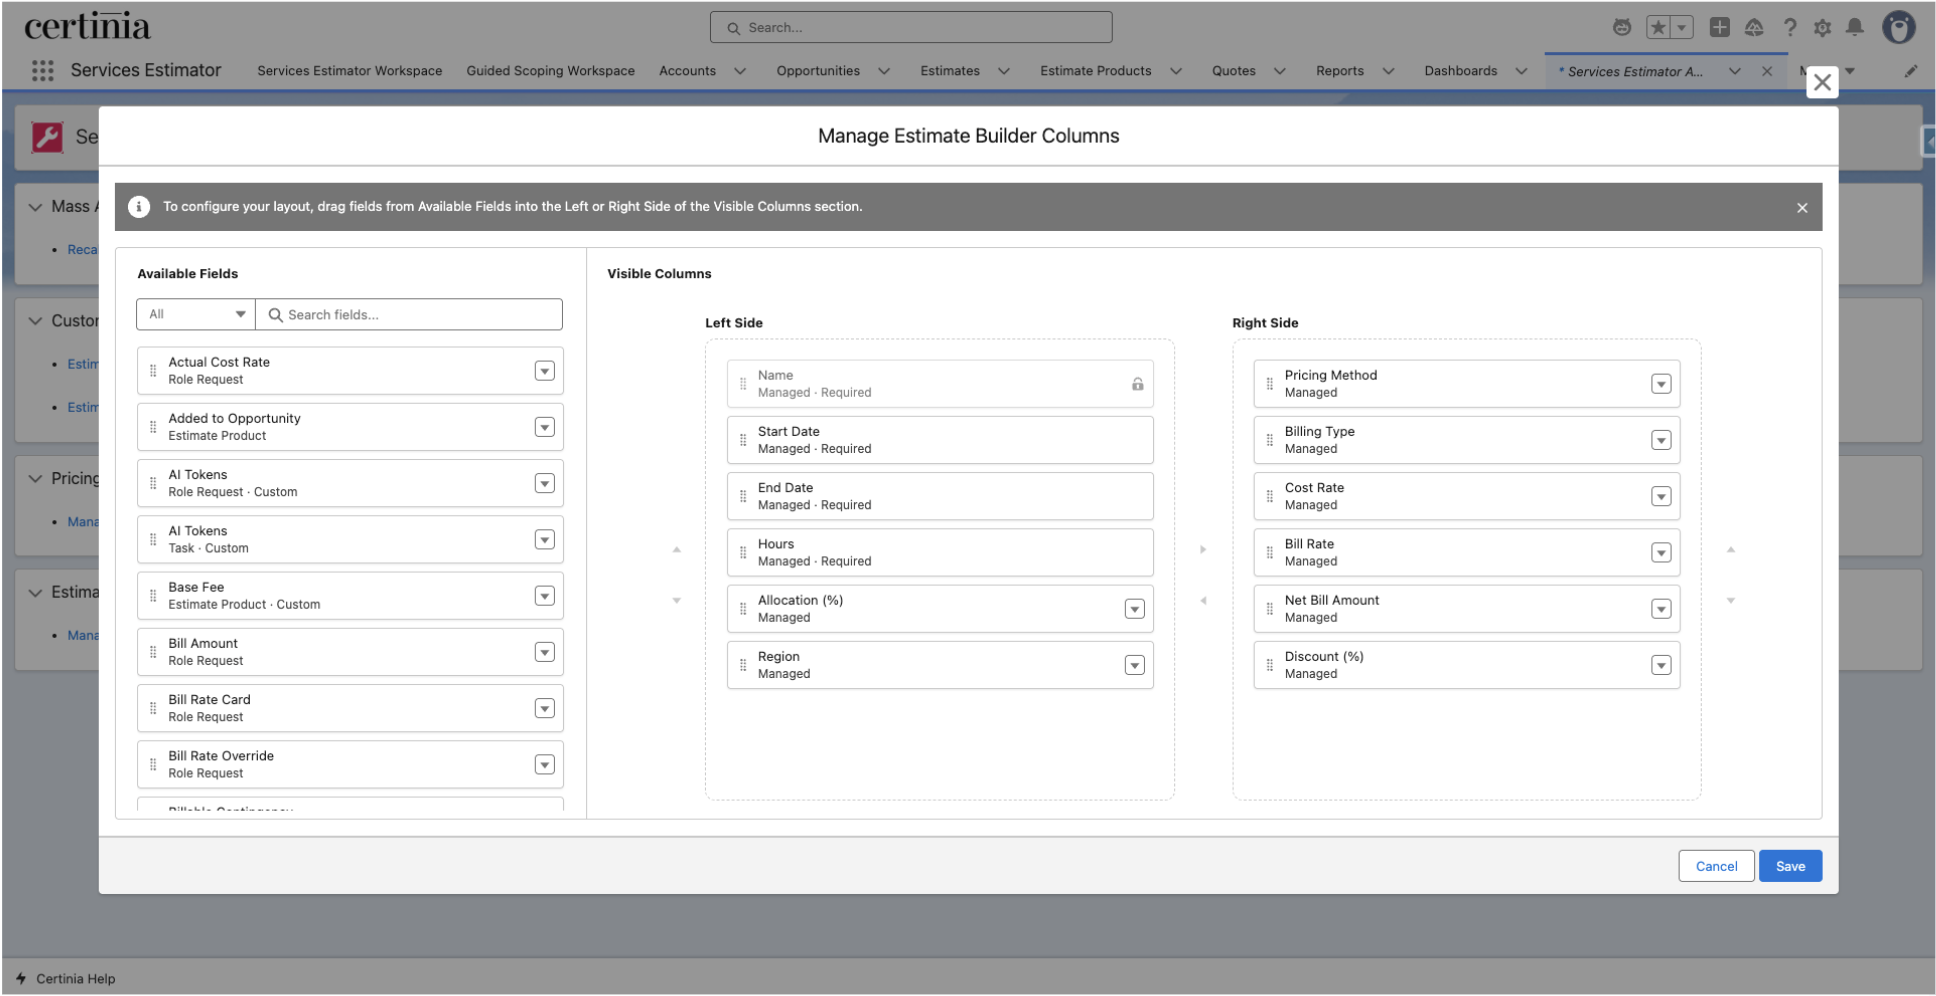
Task: Open the Bill Rate Card actions dropdown
Action: point(544,709)
